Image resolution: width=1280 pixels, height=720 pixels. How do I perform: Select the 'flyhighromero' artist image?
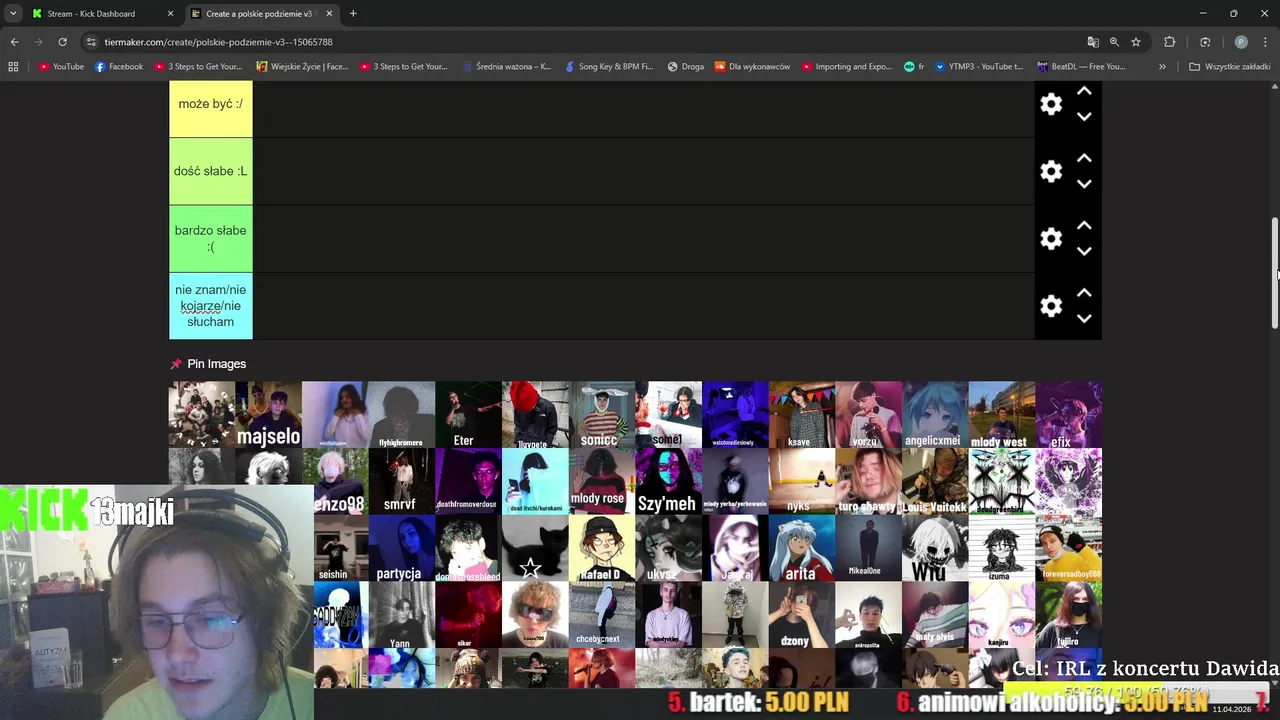pyautogui.click(x=401, y=414)
